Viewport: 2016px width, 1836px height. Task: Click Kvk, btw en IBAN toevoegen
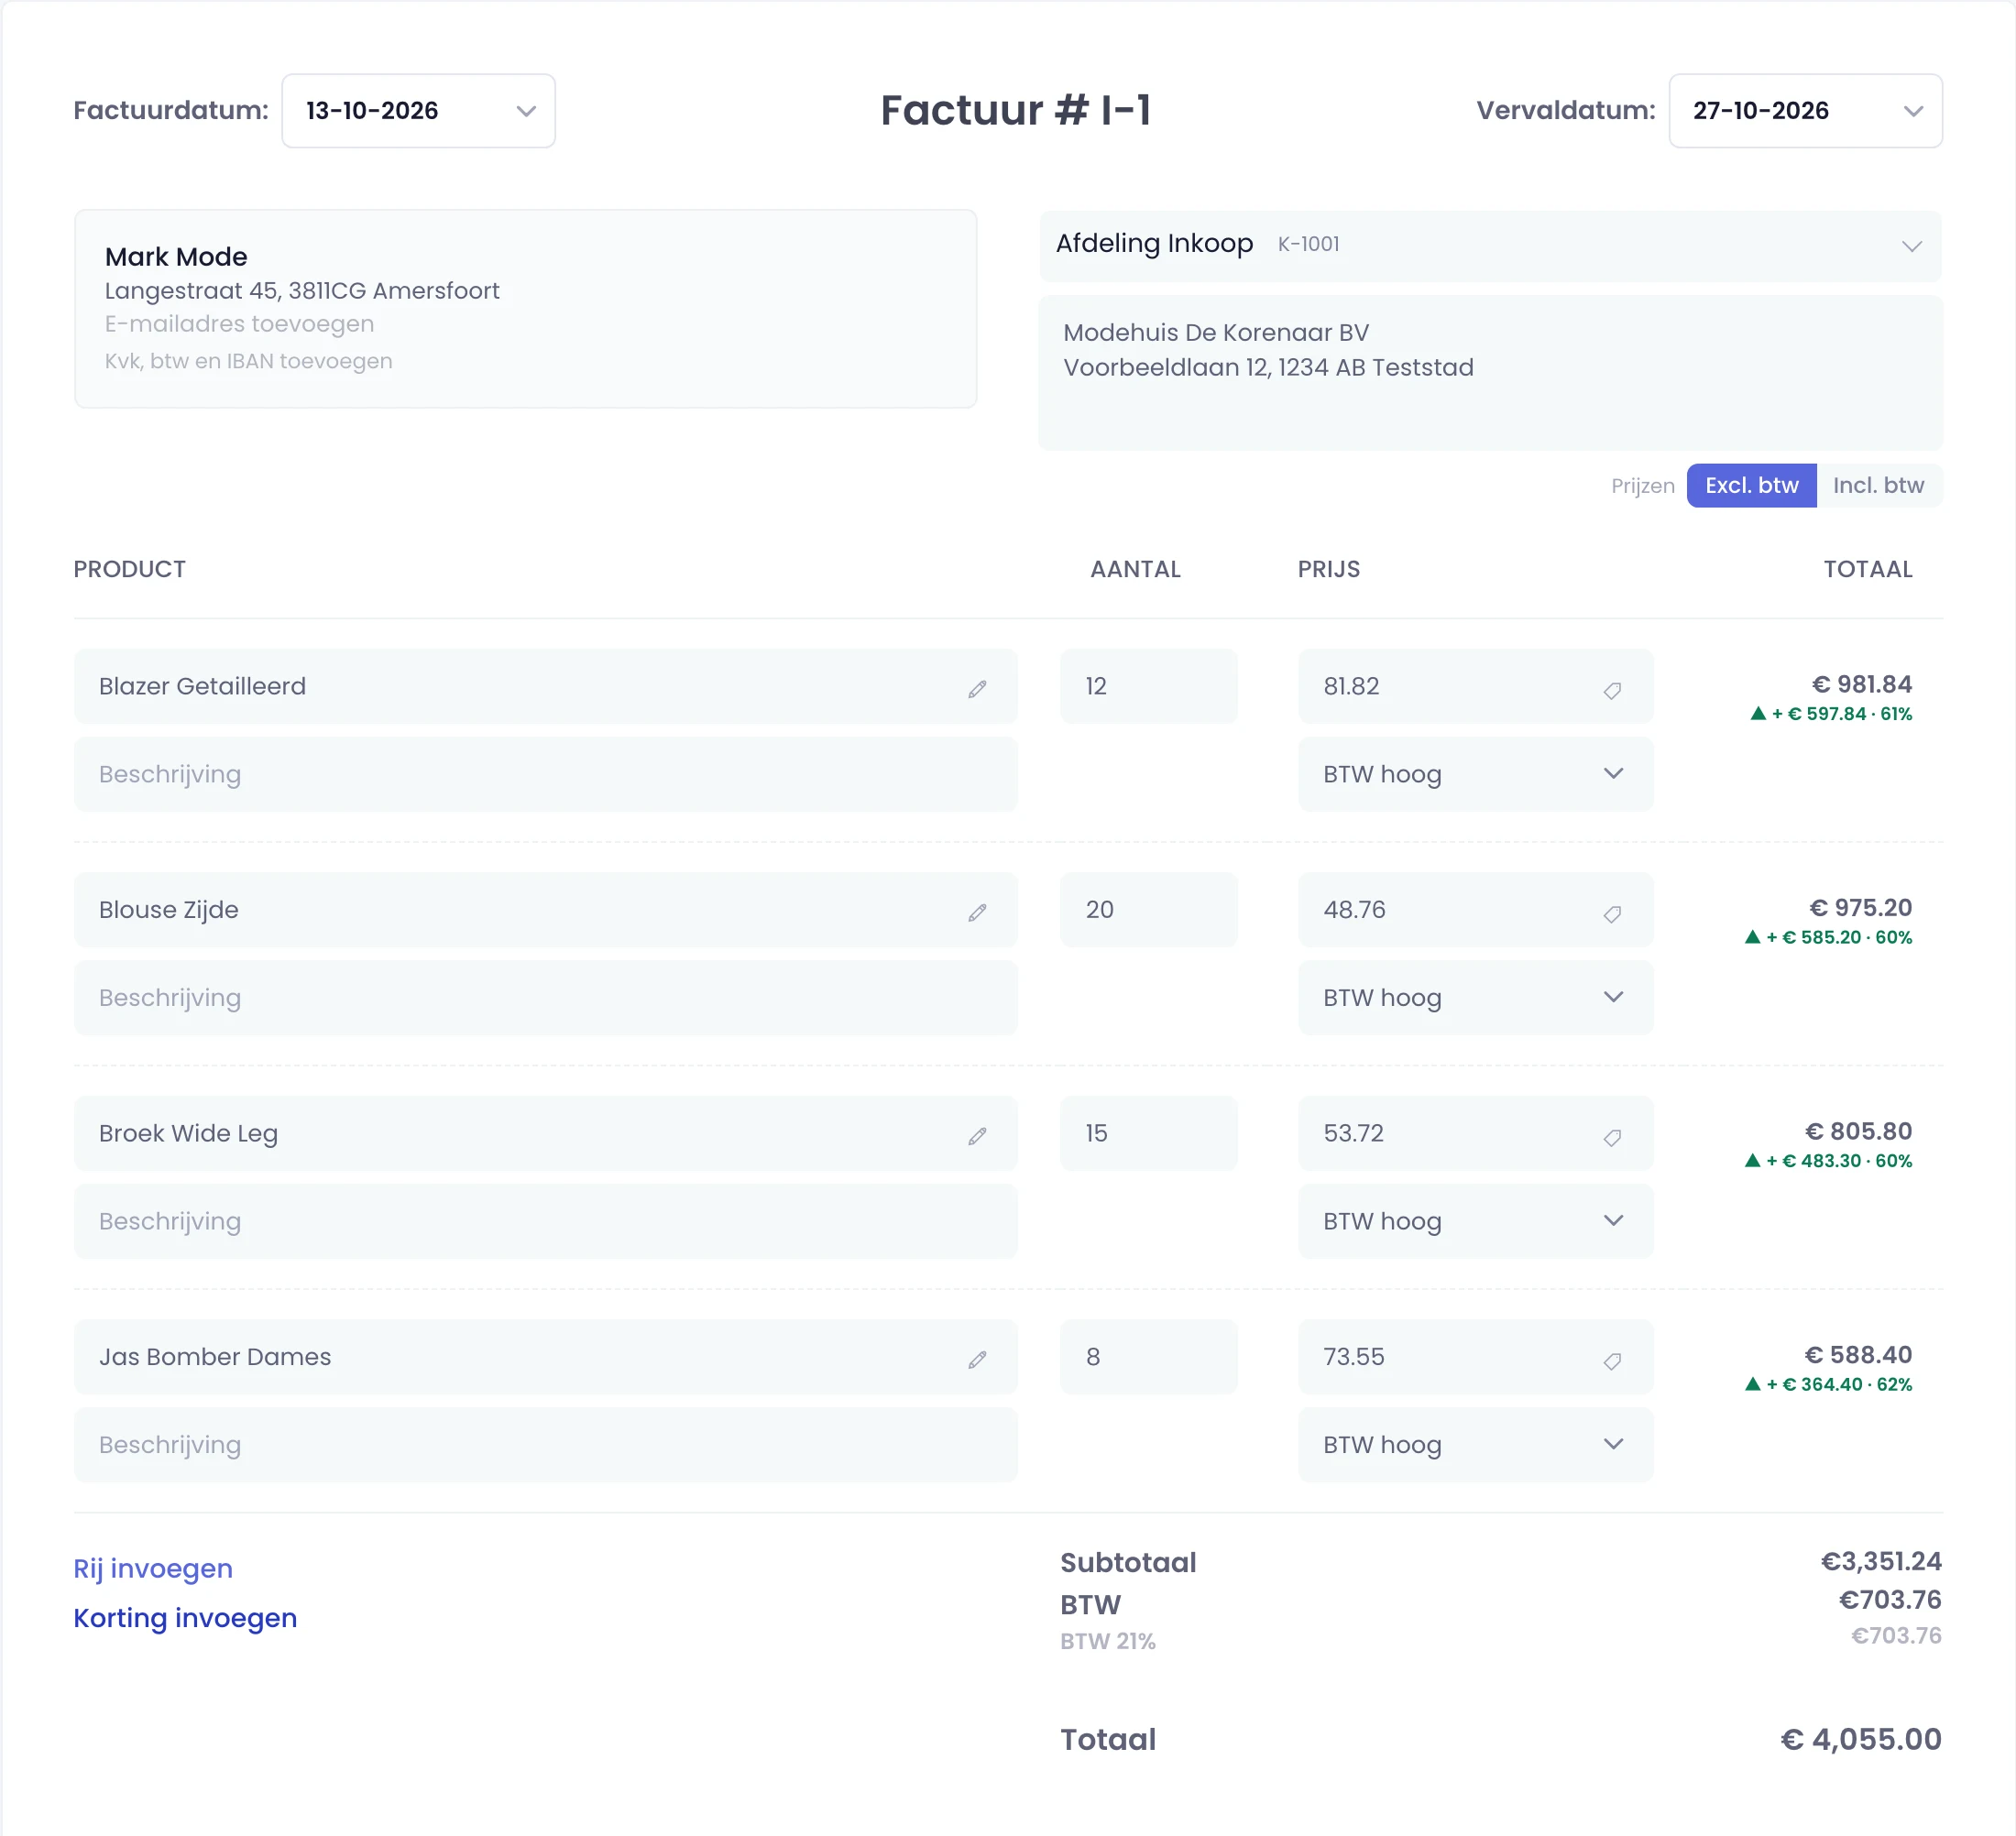pyautogui.click(x=248, y=361)
